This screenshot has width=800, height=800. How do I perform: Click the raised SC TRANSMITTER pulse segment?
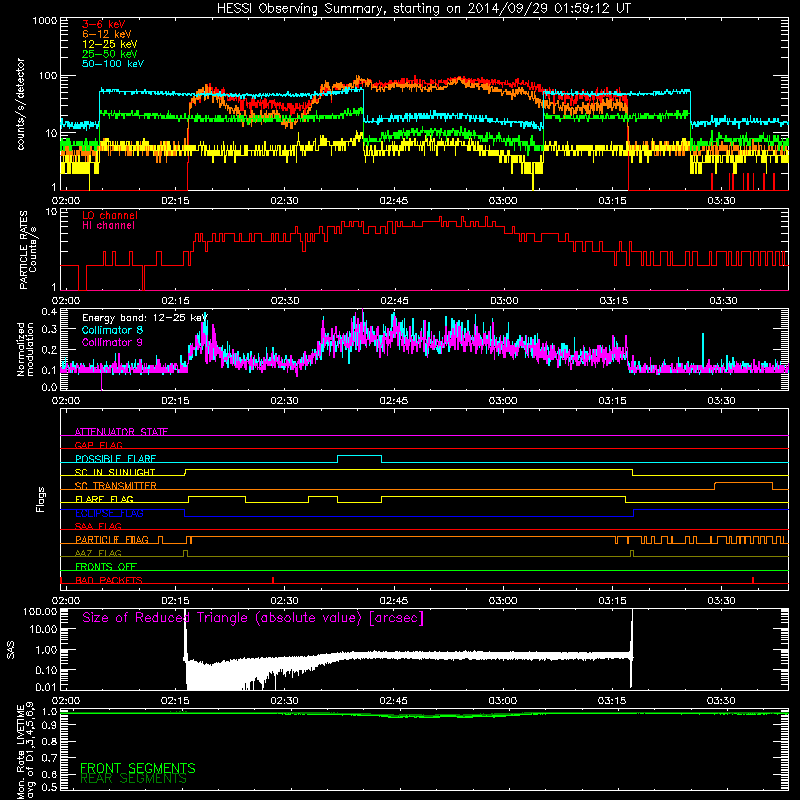pos(743,483)
